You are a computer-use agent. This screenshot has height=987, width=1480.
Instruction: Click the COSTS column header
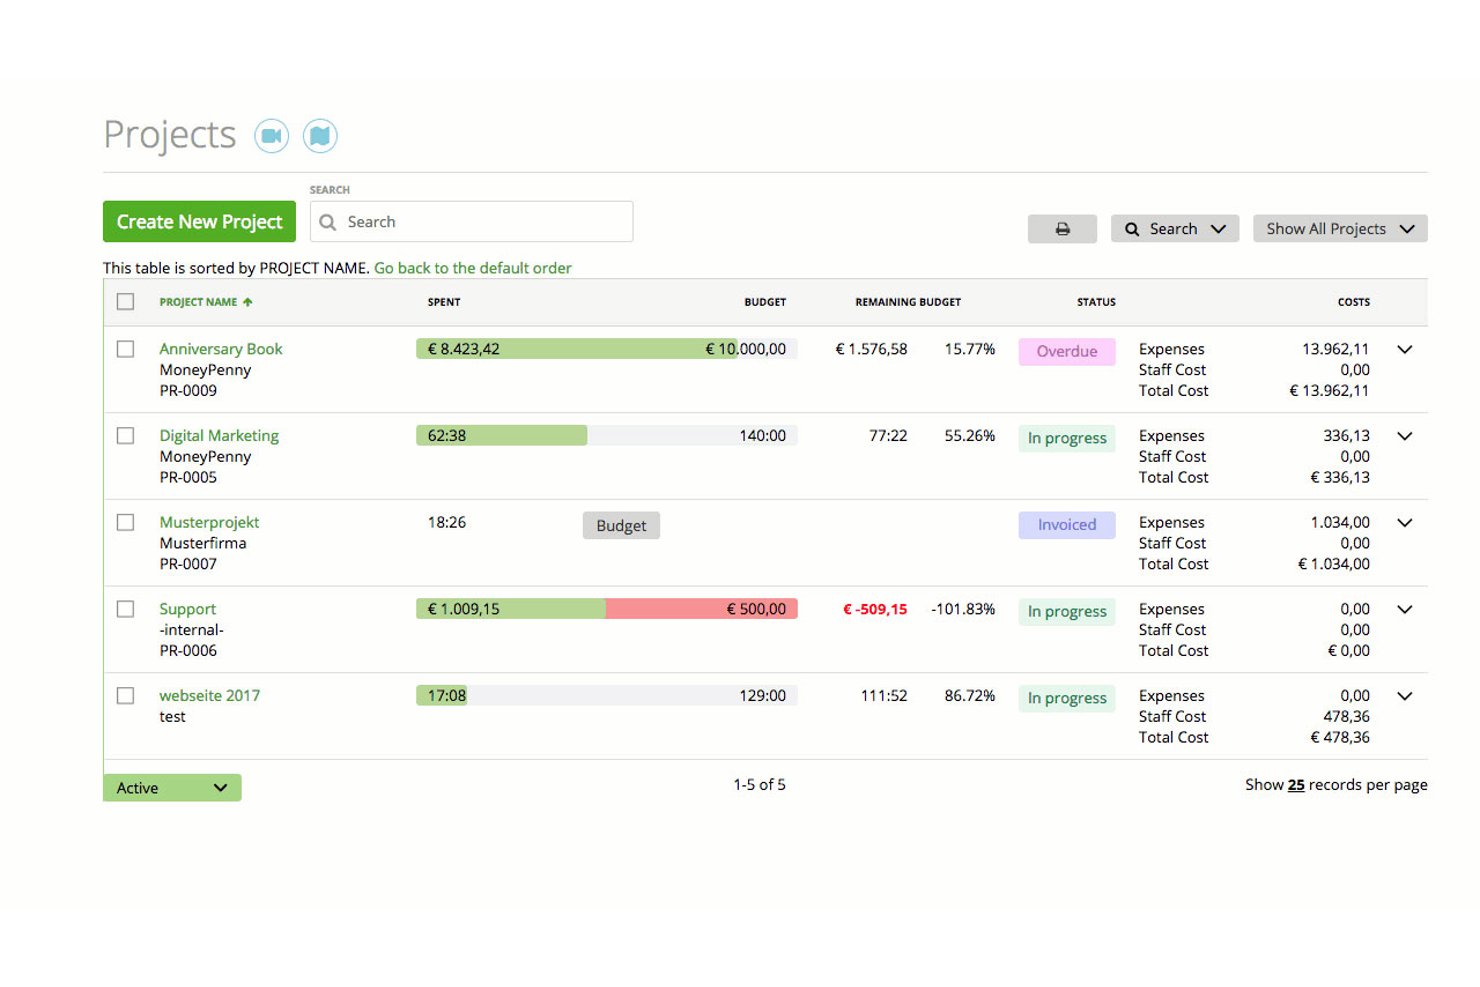tap(1354, 302)
